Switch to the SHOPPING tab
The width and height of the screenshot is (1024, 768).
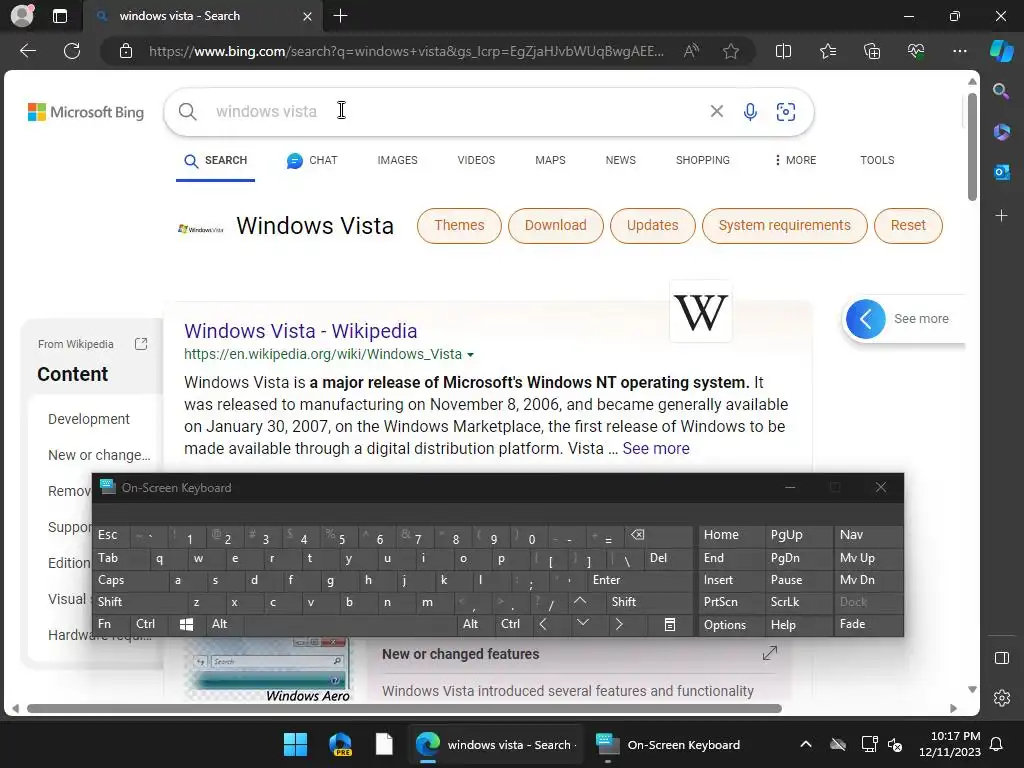703,160
